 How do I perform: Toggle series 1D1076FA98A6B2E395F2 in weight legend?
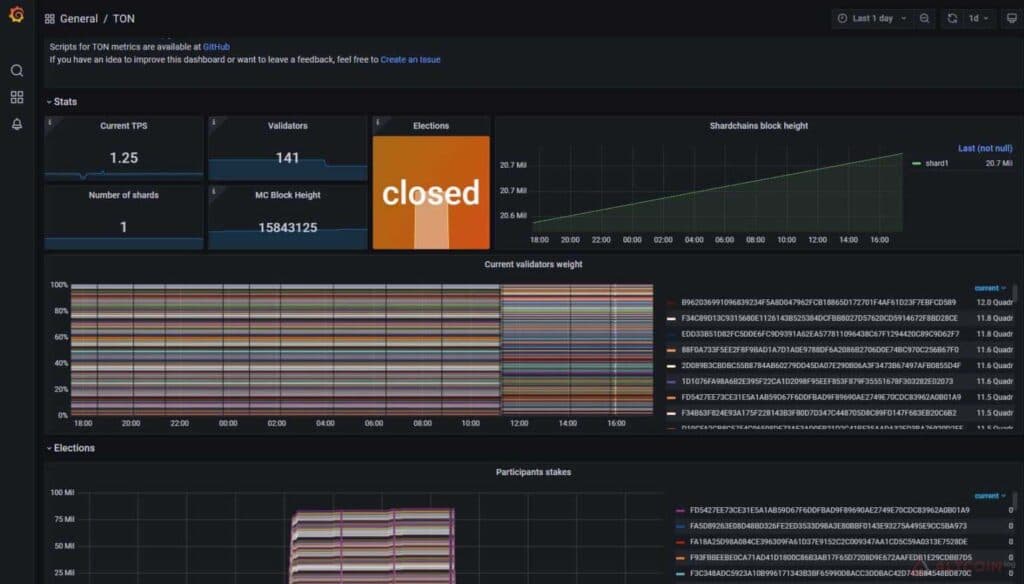(x=817, y=381)
